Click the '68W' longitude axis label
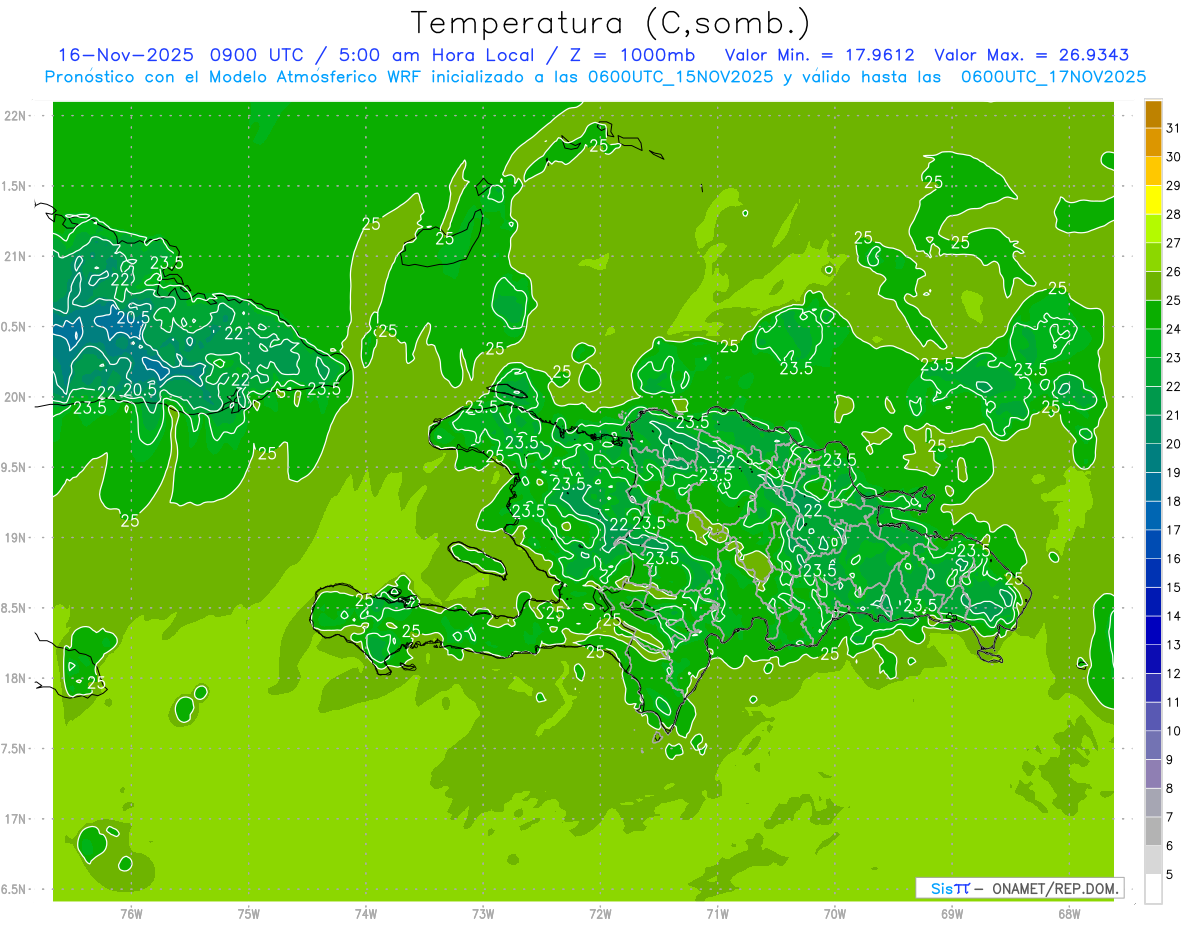This screenshot has height=927, width=1200. 1069,914
